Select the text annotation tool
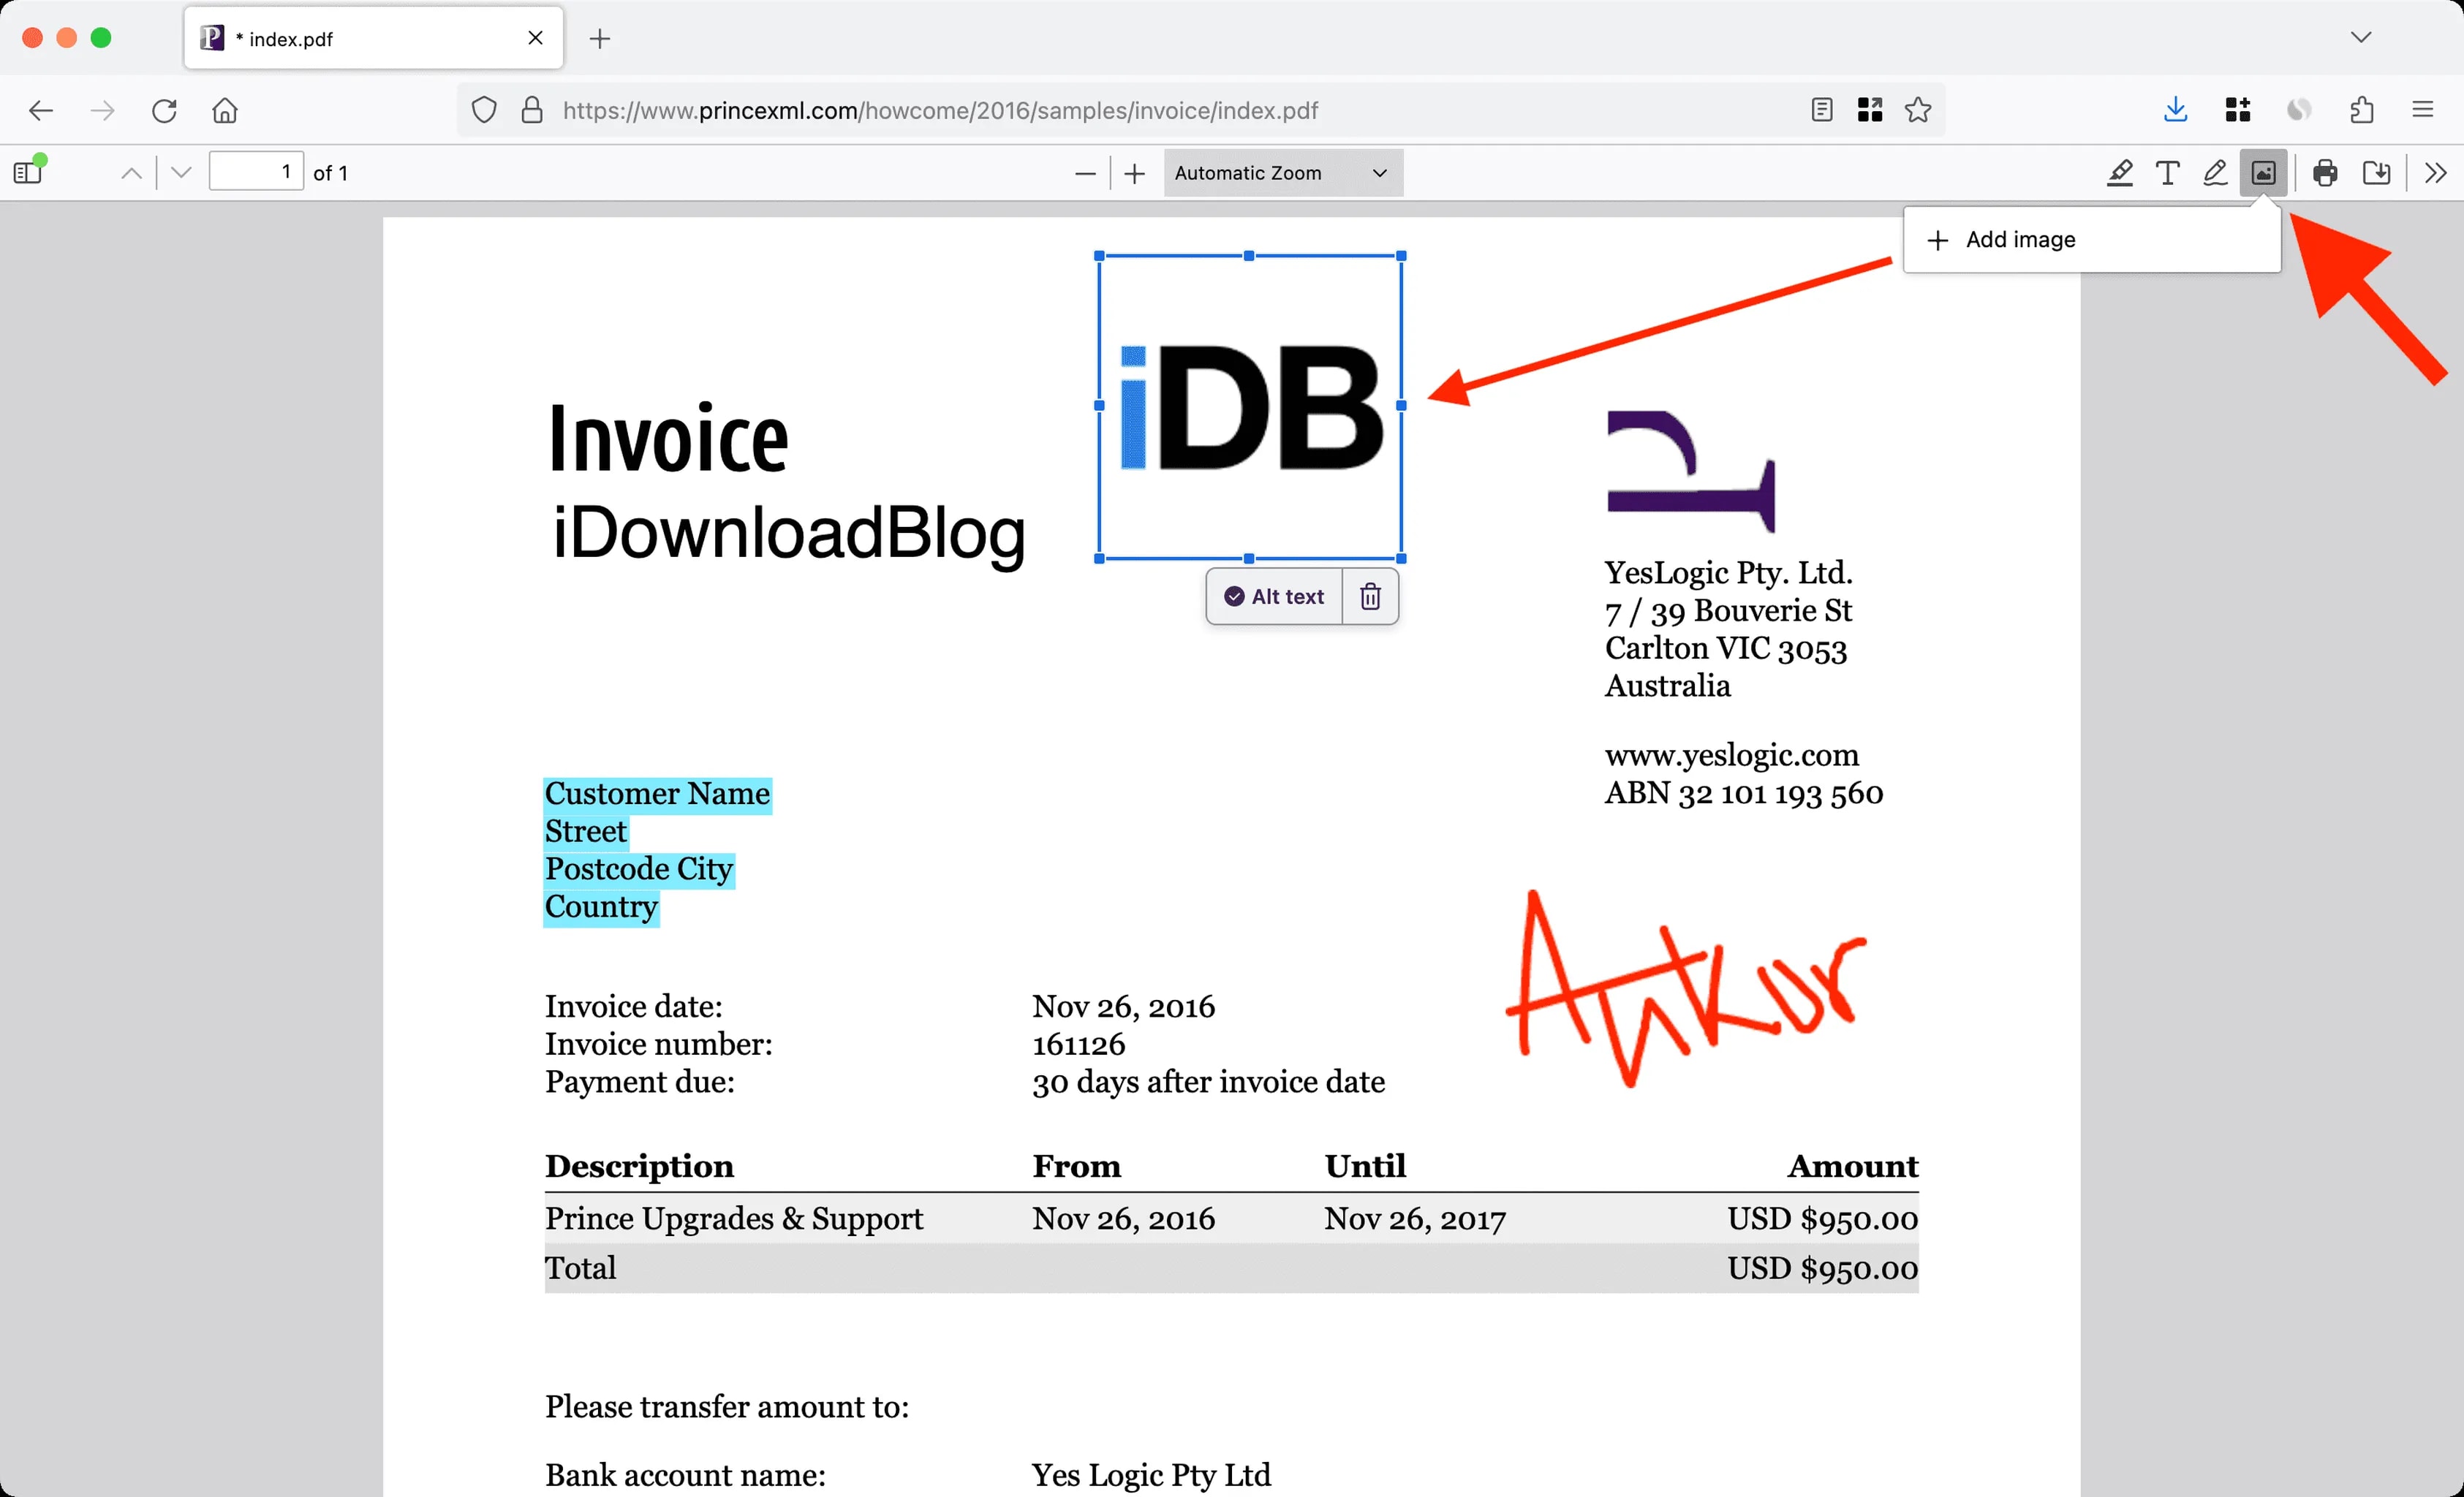This screenshot has width=2464, height=1497. [2167, 172]
